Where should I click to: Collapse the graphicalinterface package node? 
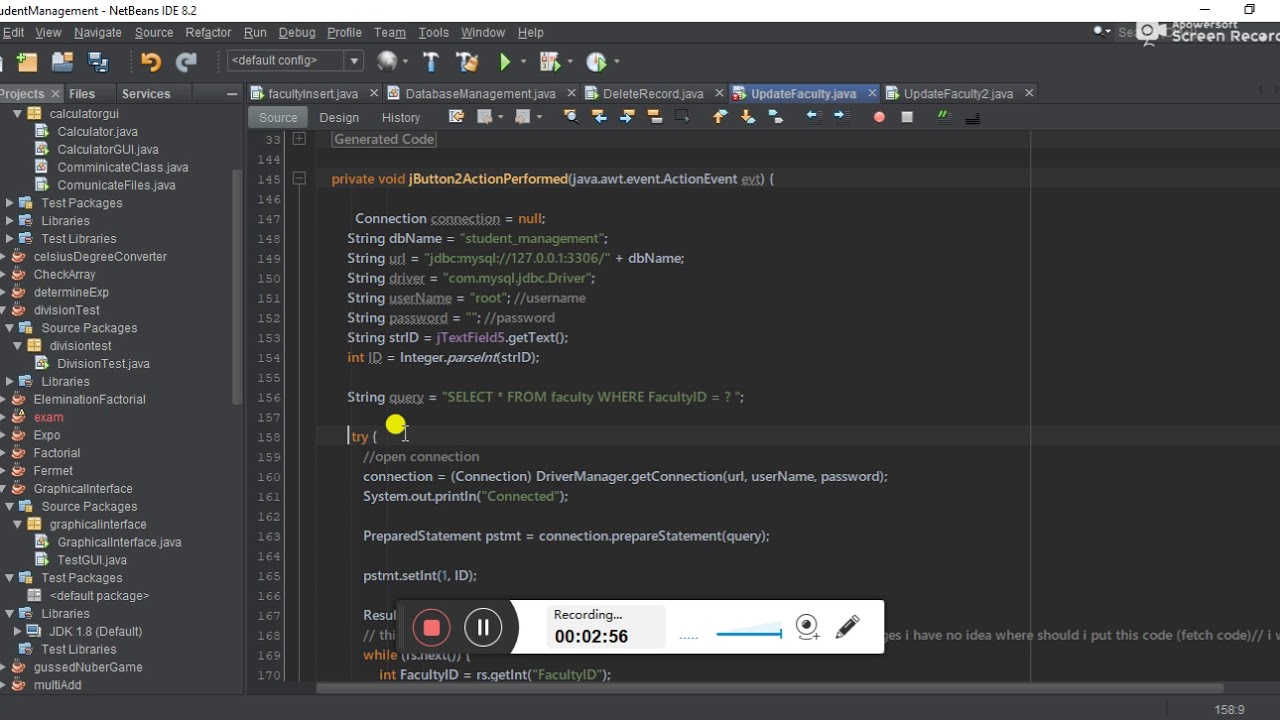[17, 524]
